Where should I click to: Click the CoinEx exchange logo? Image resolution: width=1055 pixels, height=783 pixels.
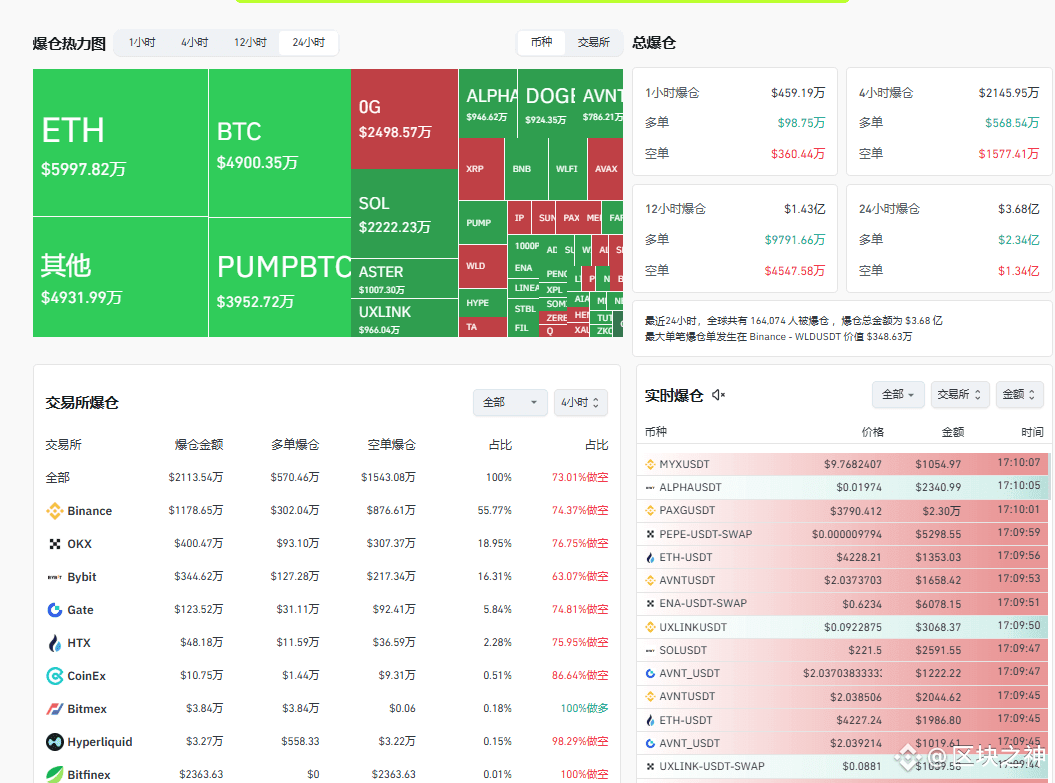pyautogui.click(x=54, y=675)
